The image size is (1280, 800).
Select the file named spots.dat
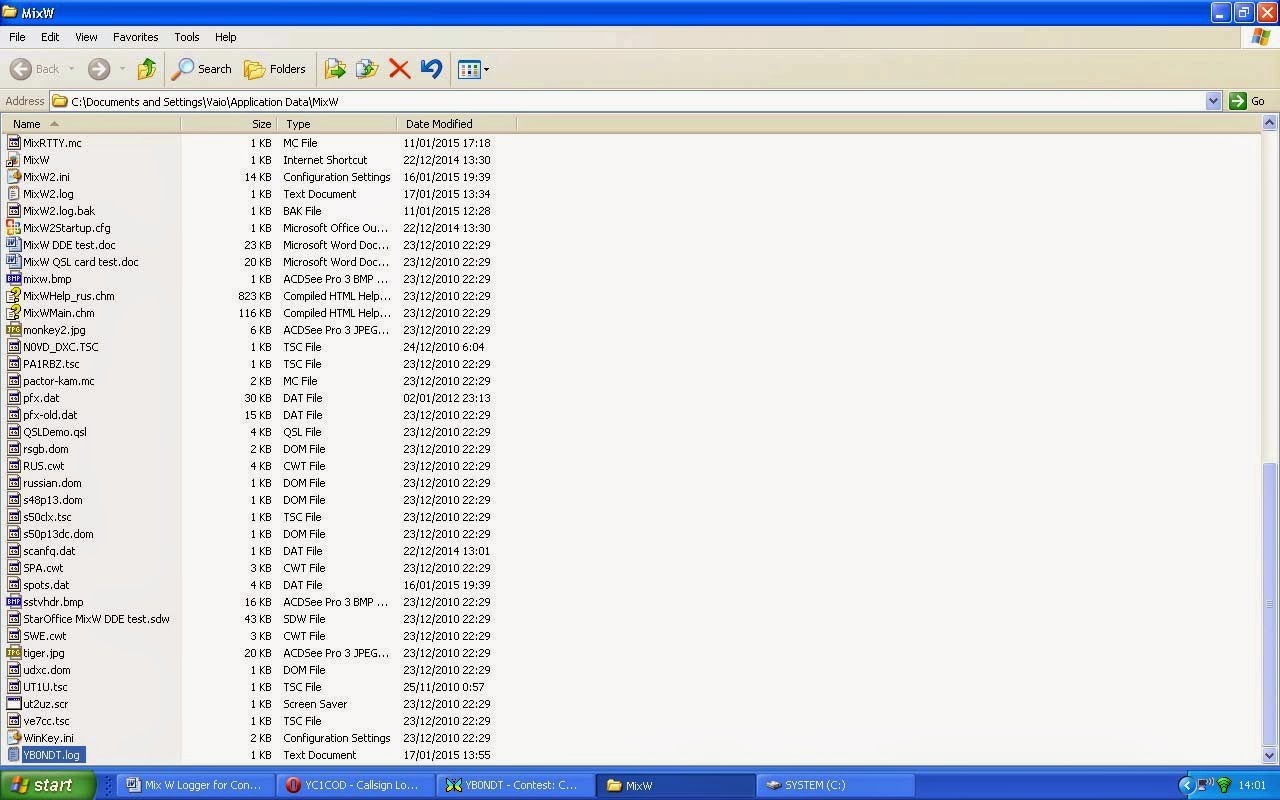click(46, 585)
